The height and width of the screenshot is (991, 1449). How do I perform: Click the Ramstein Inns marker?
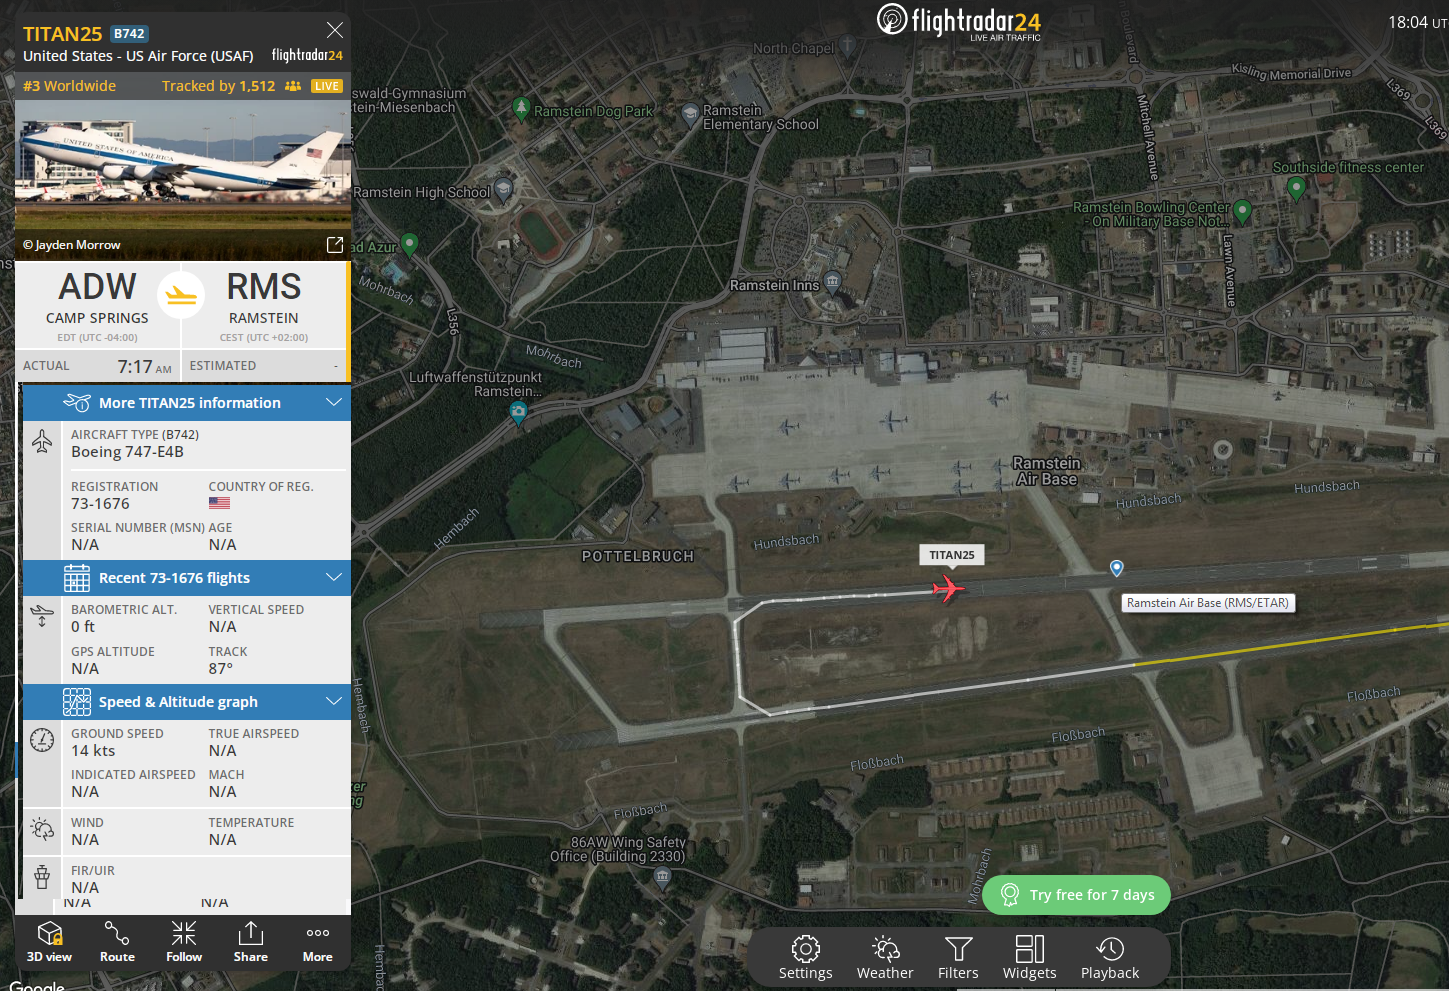(832, 282)
